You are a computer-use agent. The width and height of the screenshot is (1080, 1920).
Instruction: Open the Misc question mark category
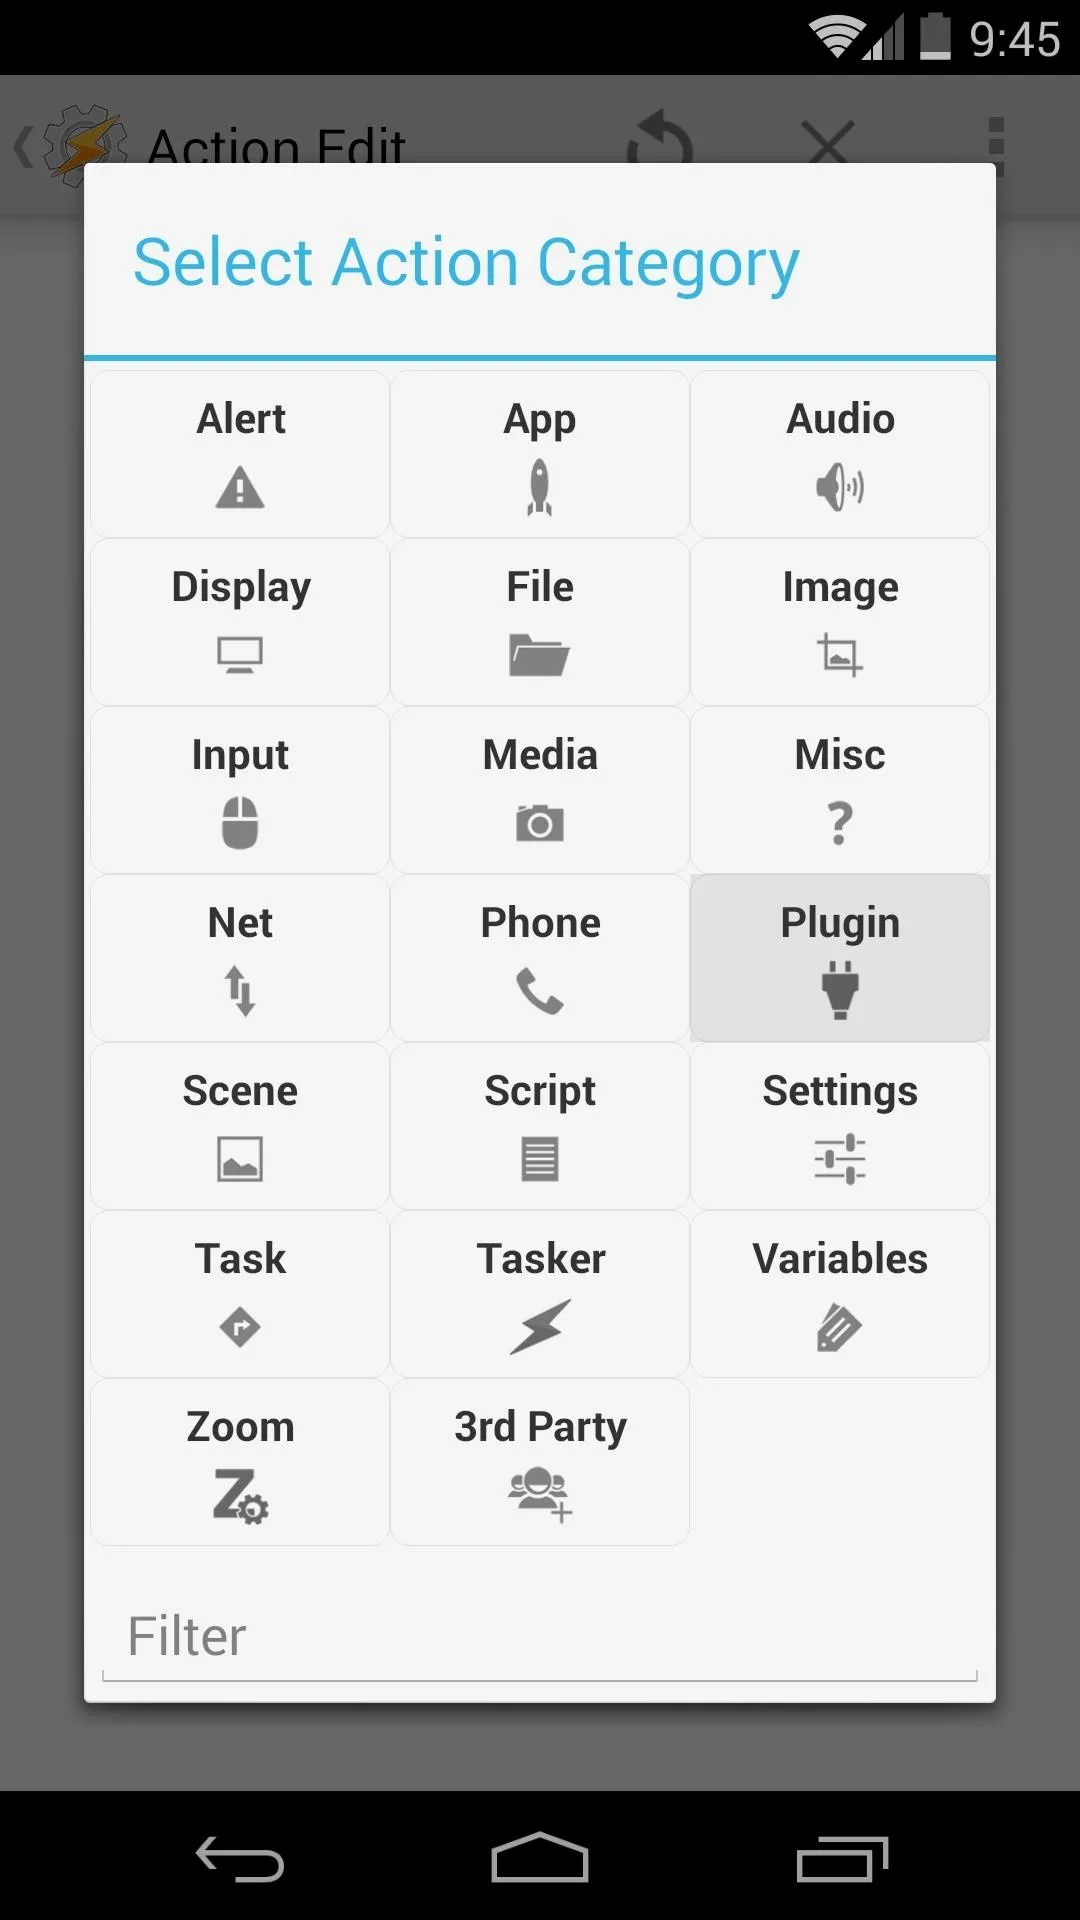[x=840, y=790]
